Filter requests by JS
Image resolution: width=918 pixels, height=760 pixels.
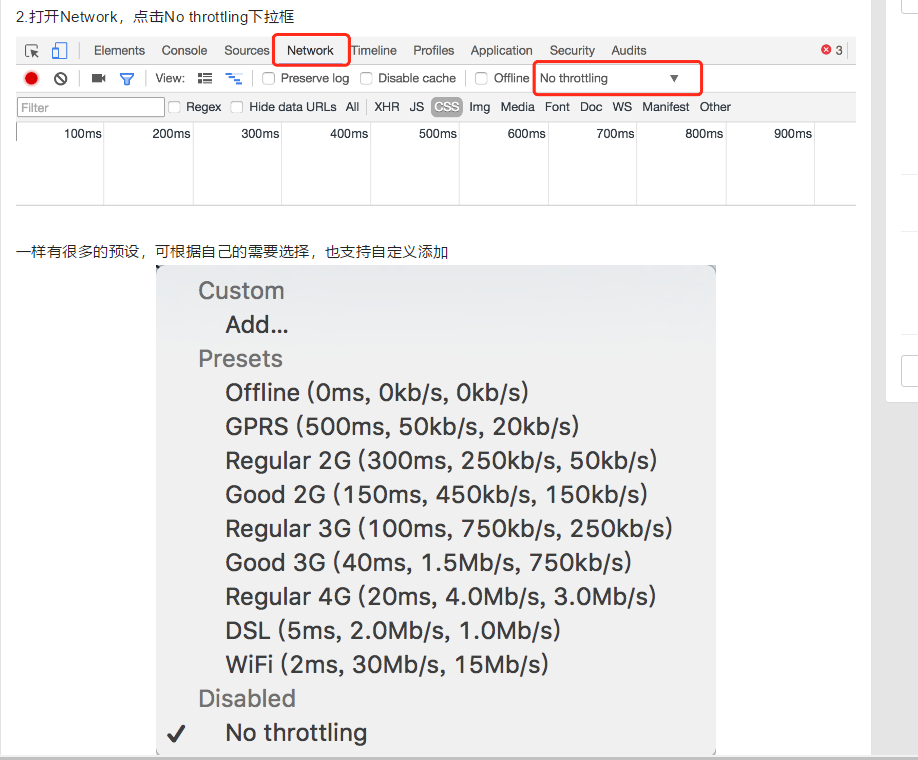coord(417,107)
